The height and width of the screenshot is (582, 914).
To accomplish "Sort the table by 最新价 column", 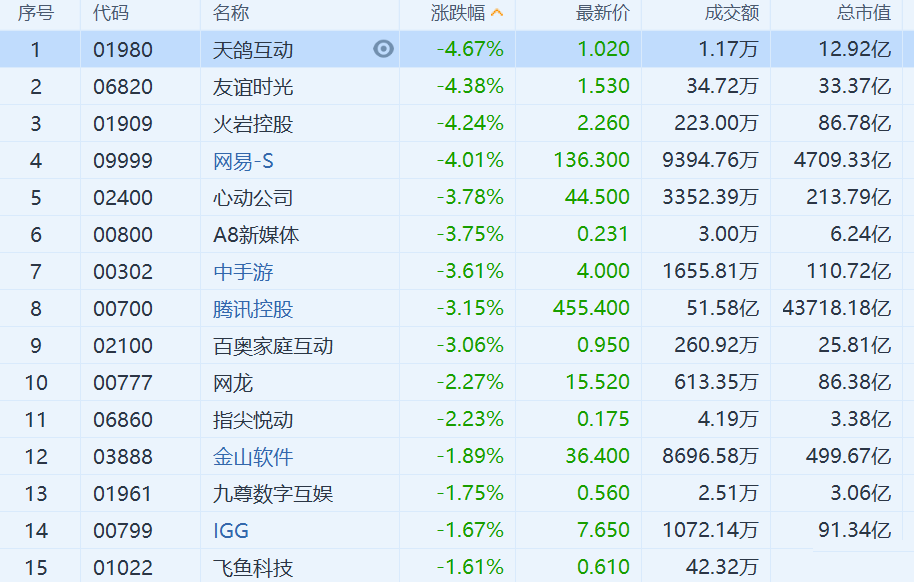I will tap(603, 13).
